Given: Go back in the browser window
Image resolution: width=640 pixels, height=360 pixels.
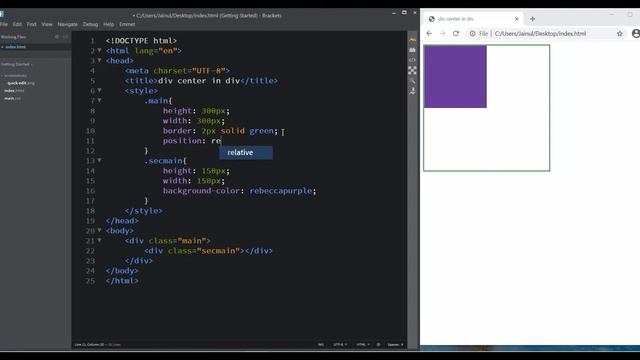Looking at the screenshot, I should [x=429, y=33].
